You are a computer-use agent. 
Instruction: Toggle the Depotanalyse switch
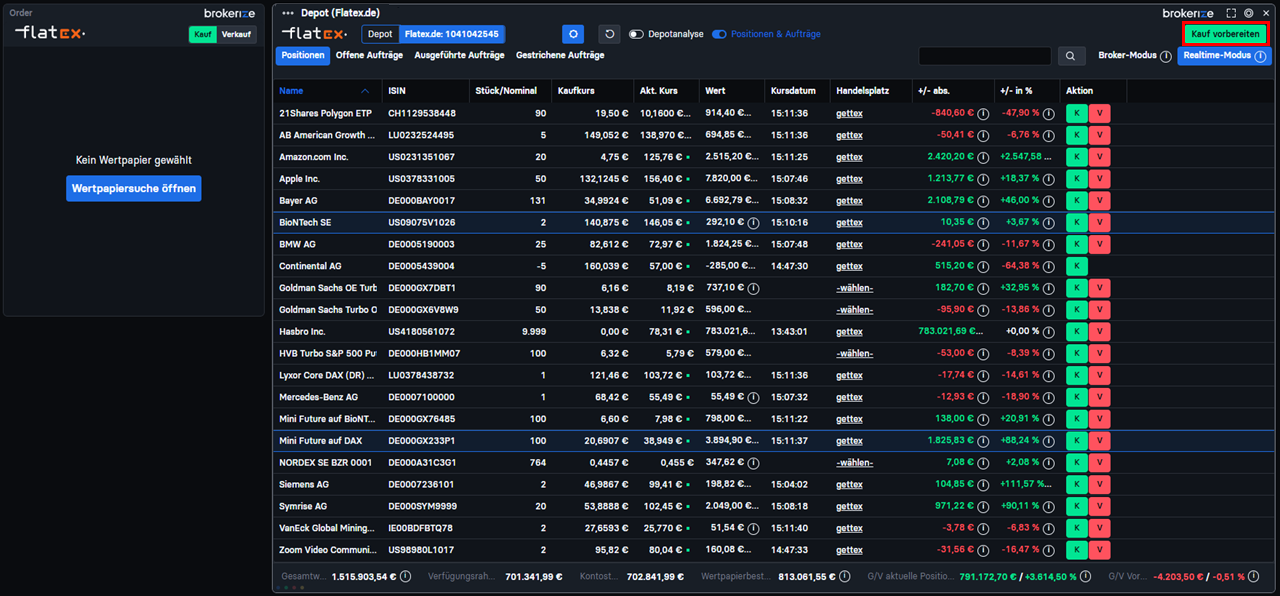tap(636, 34)
